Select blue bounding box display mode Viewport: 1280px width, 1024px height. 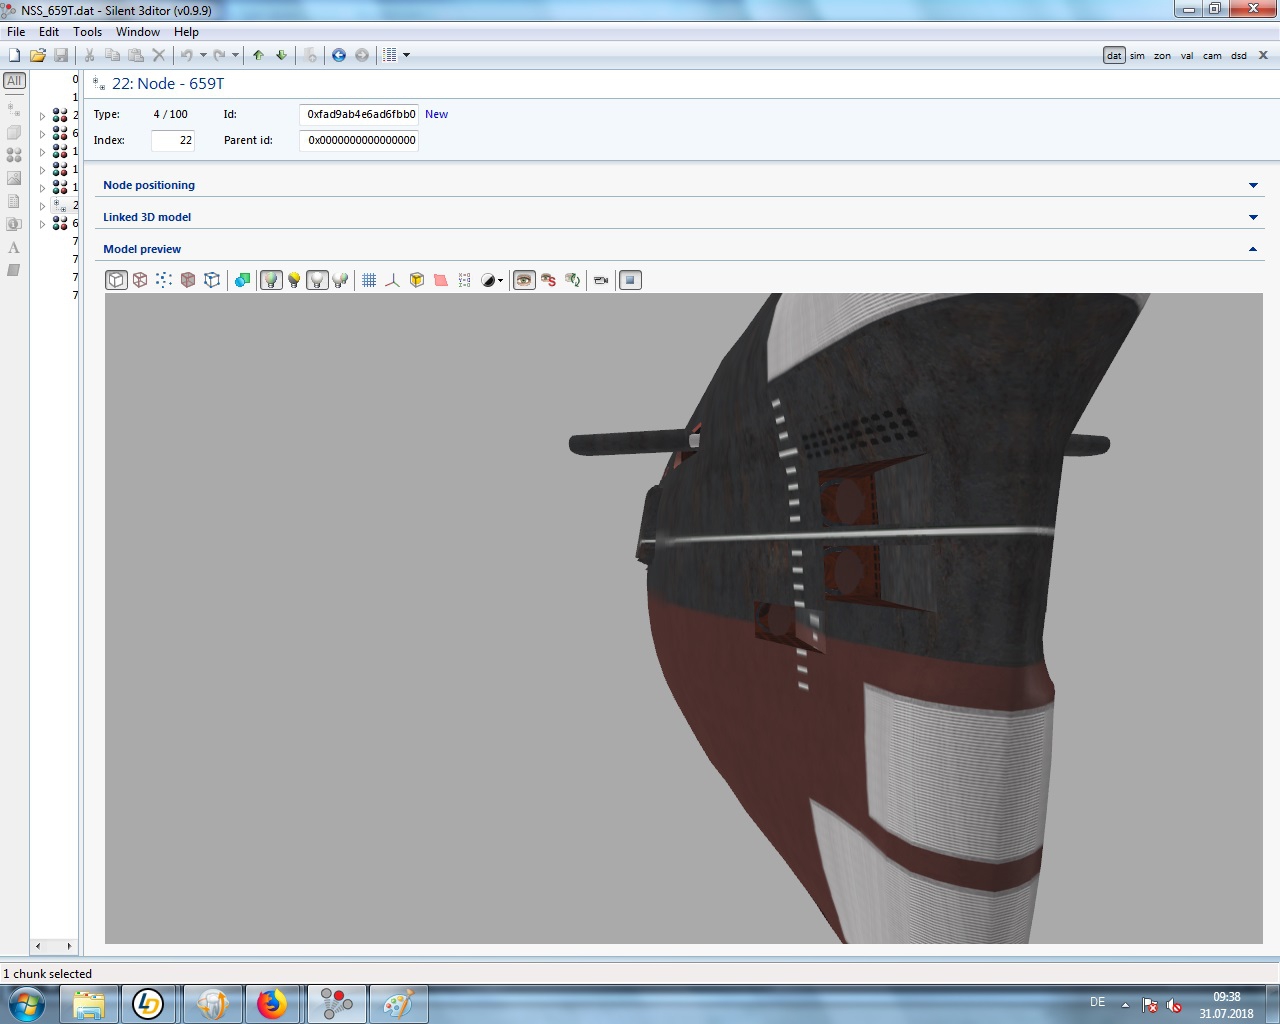(212, 280)
